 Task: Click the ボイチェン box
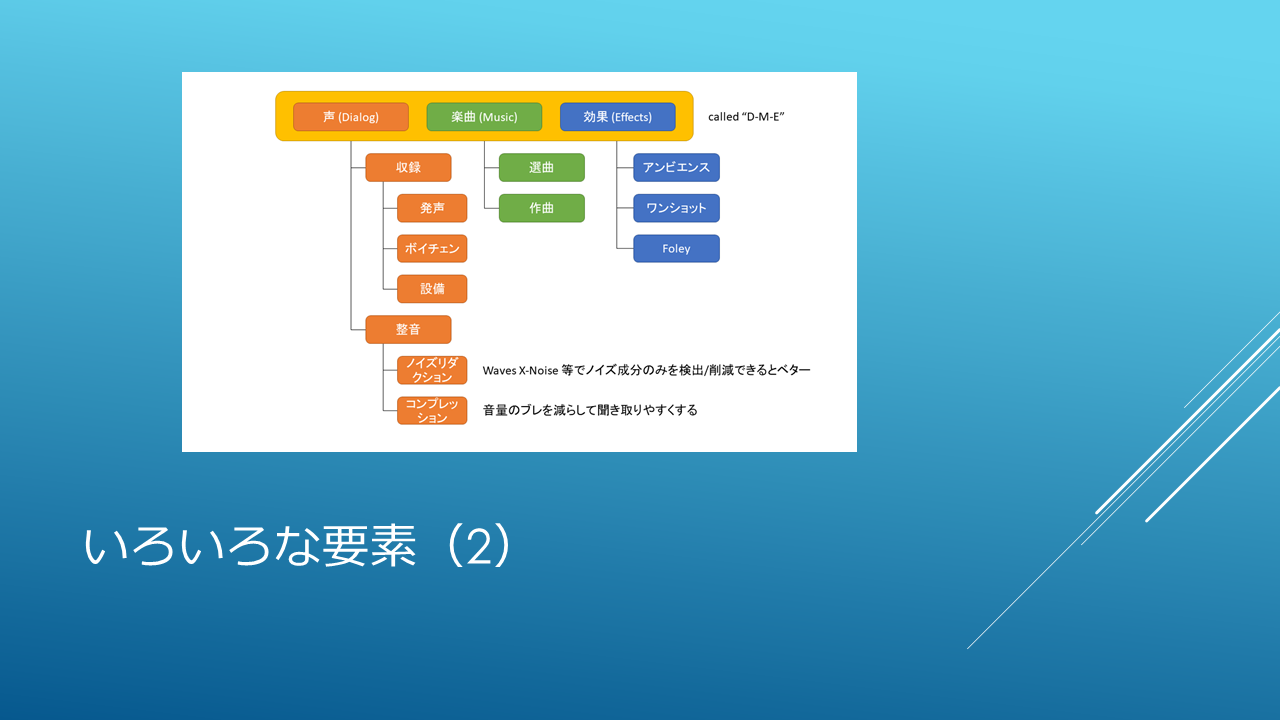[432, 249]
